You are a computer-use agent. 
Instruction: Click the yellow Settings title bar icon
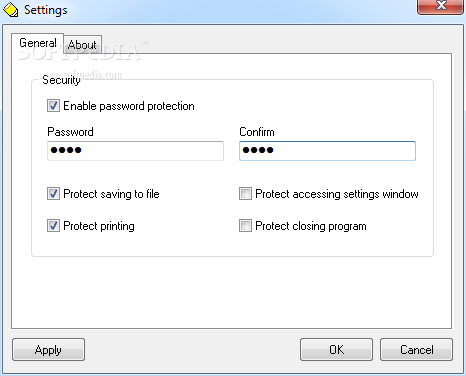click(x=11, y=9)
